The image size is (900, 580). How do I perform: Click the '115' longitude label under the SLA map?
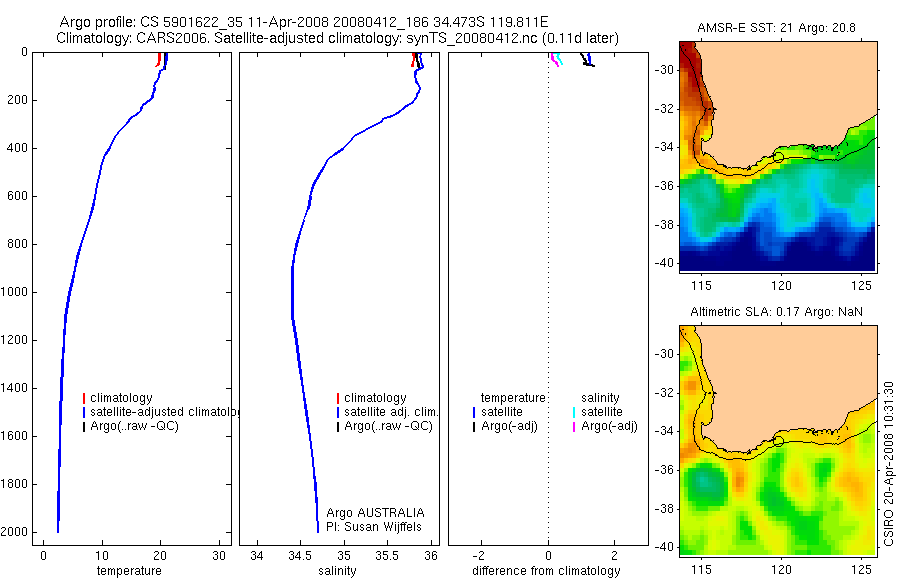[701, 570]
